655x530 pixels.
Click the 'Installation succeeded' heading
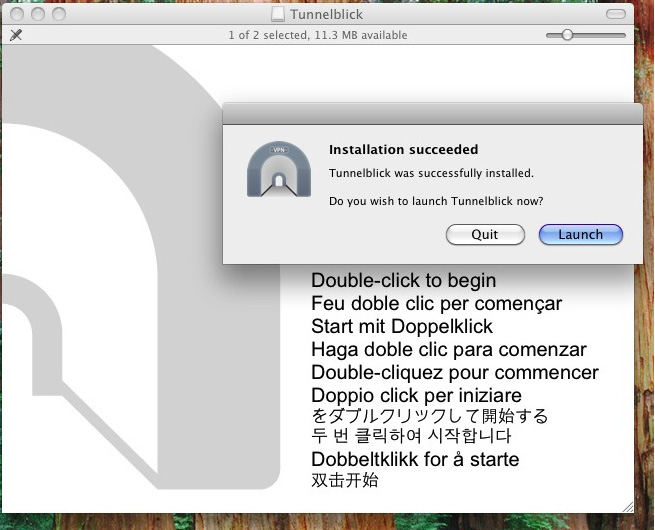(404, 150)
